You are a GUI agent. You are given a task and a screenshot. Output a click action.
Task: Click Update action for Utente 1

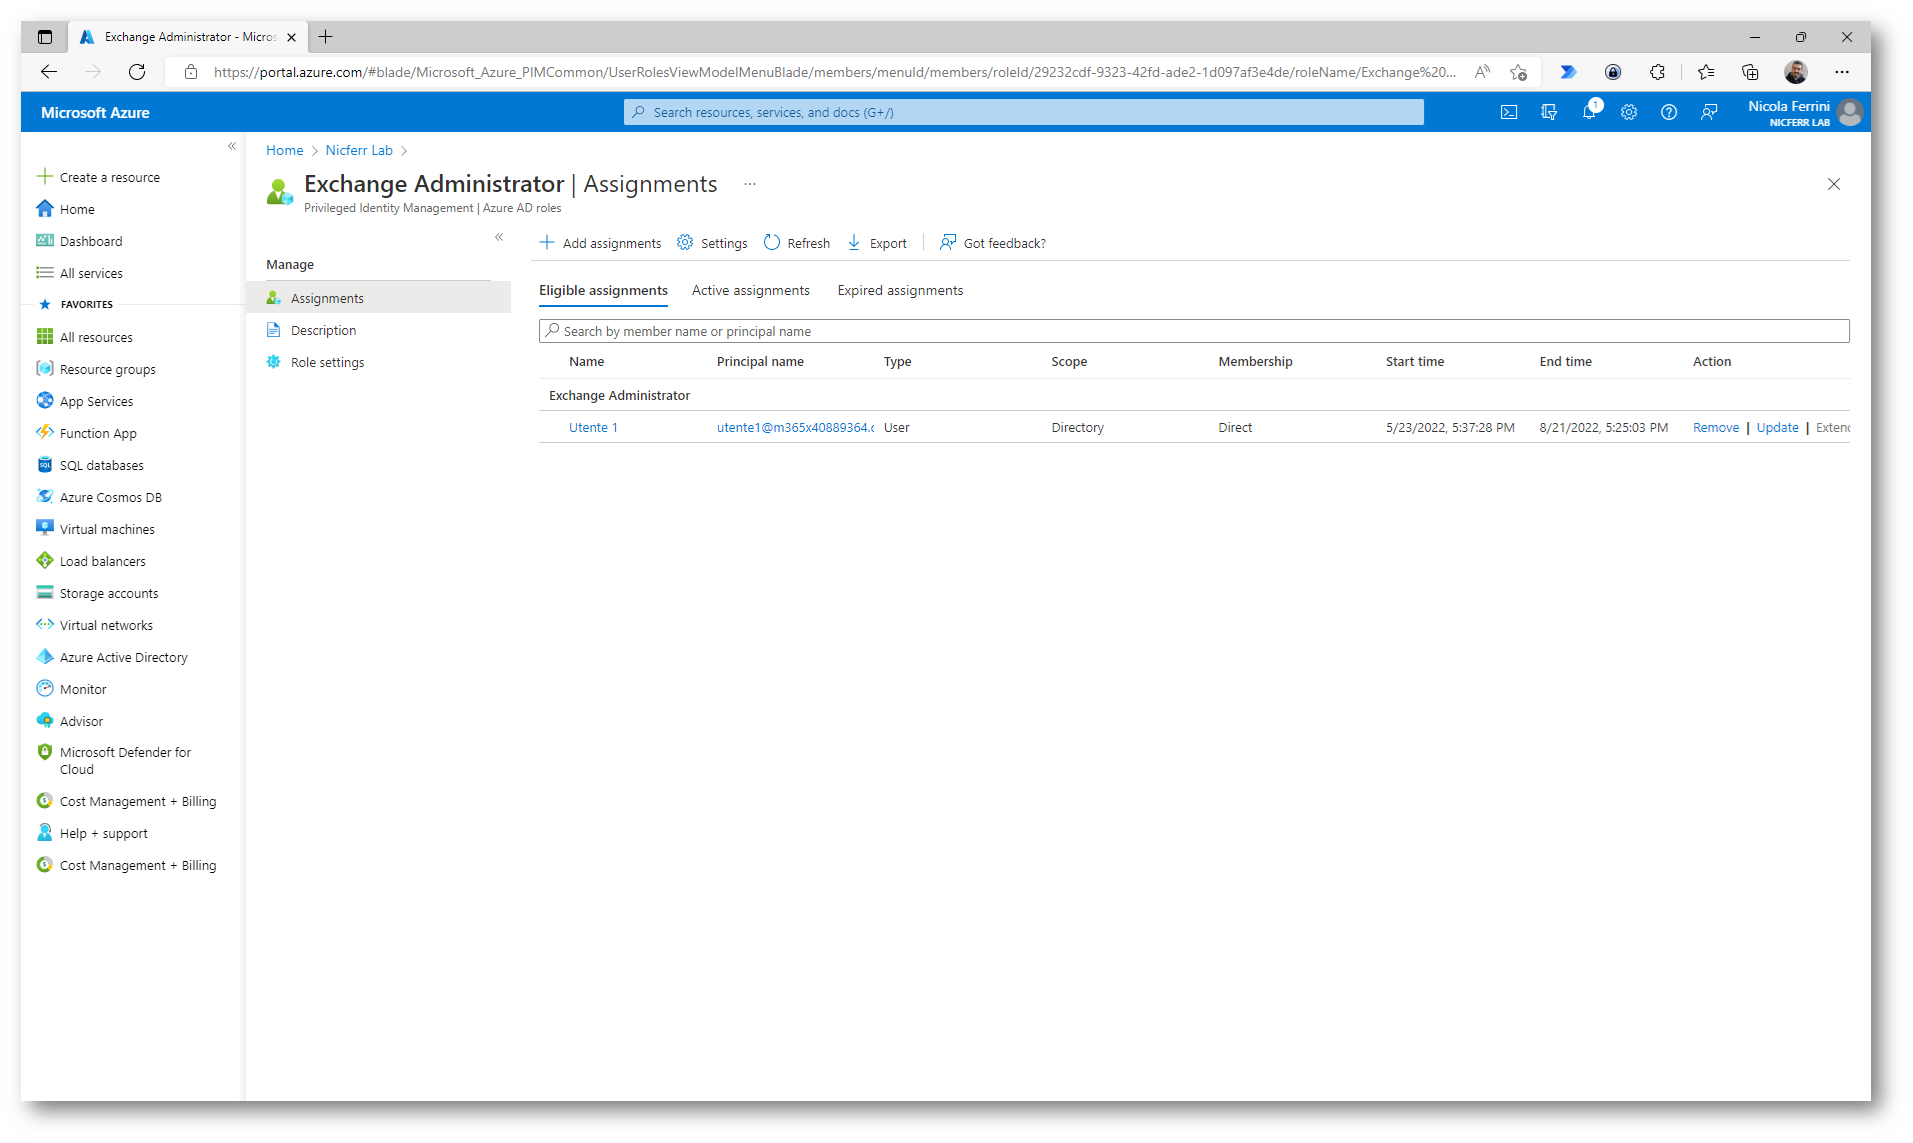coord(1777,427)
